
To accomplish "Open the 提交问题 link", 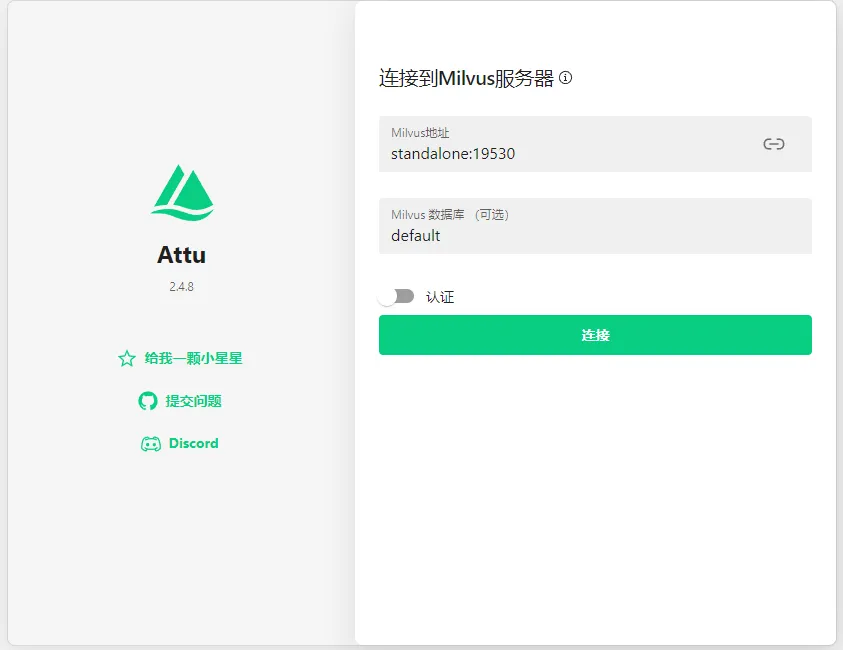I will 194,401.
